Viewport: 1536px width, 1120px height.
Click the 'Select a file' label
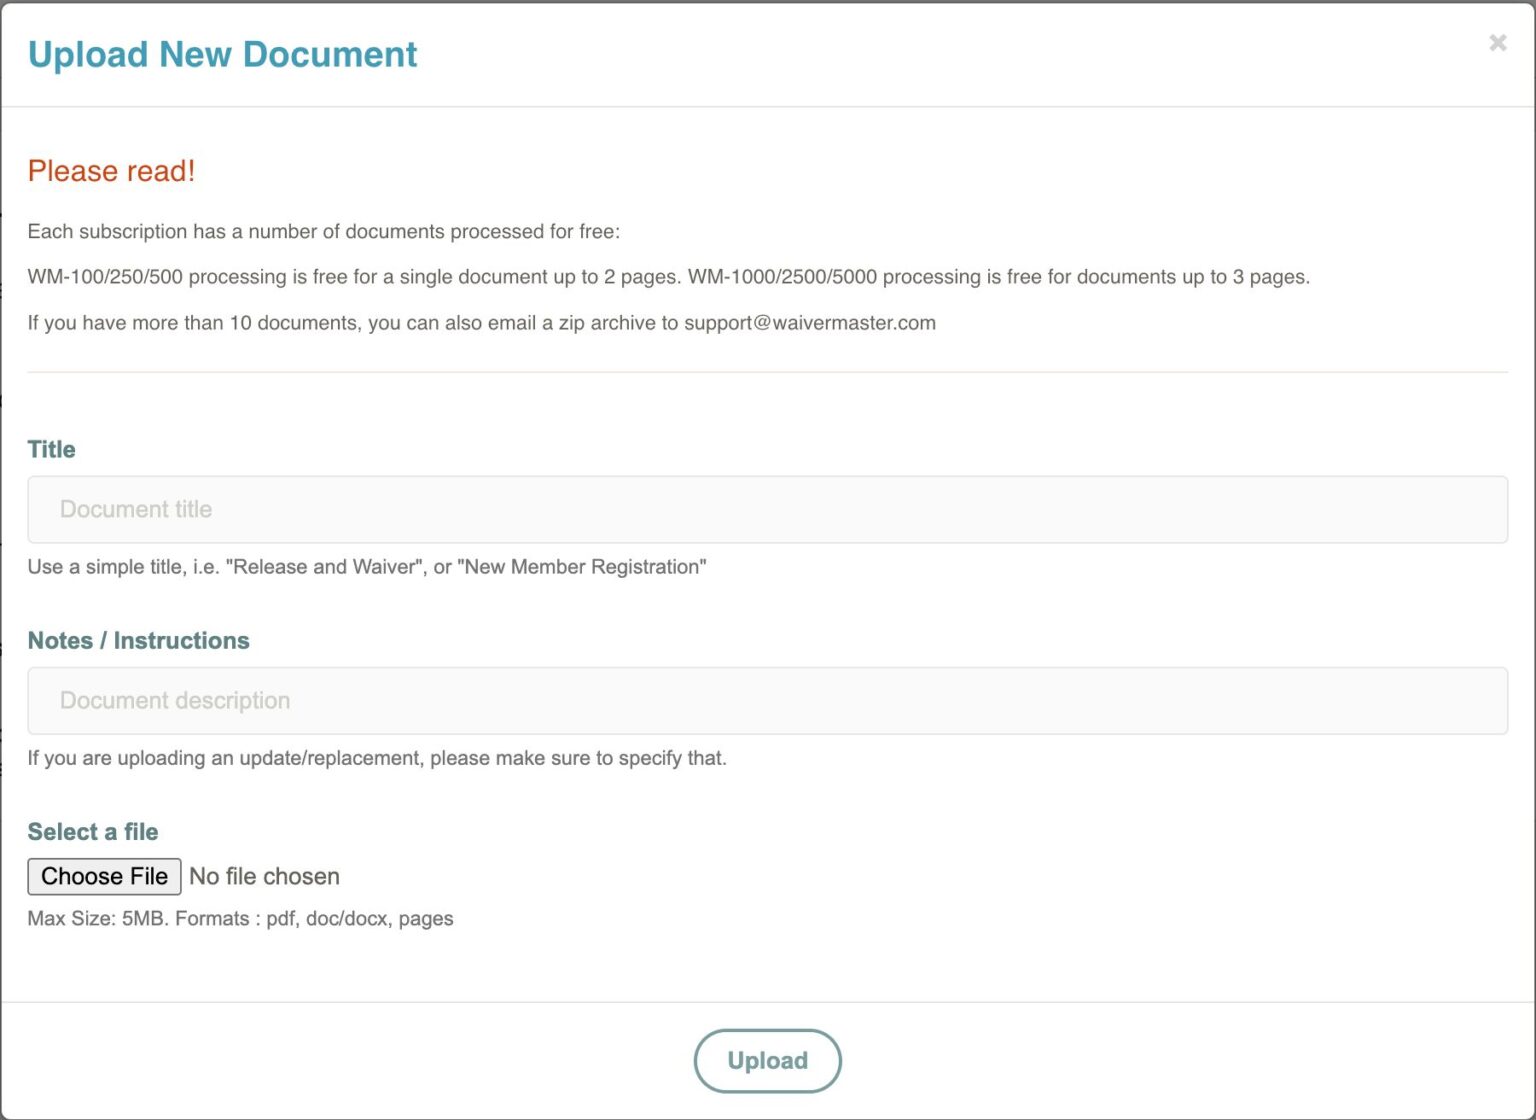tap(92, 831)
